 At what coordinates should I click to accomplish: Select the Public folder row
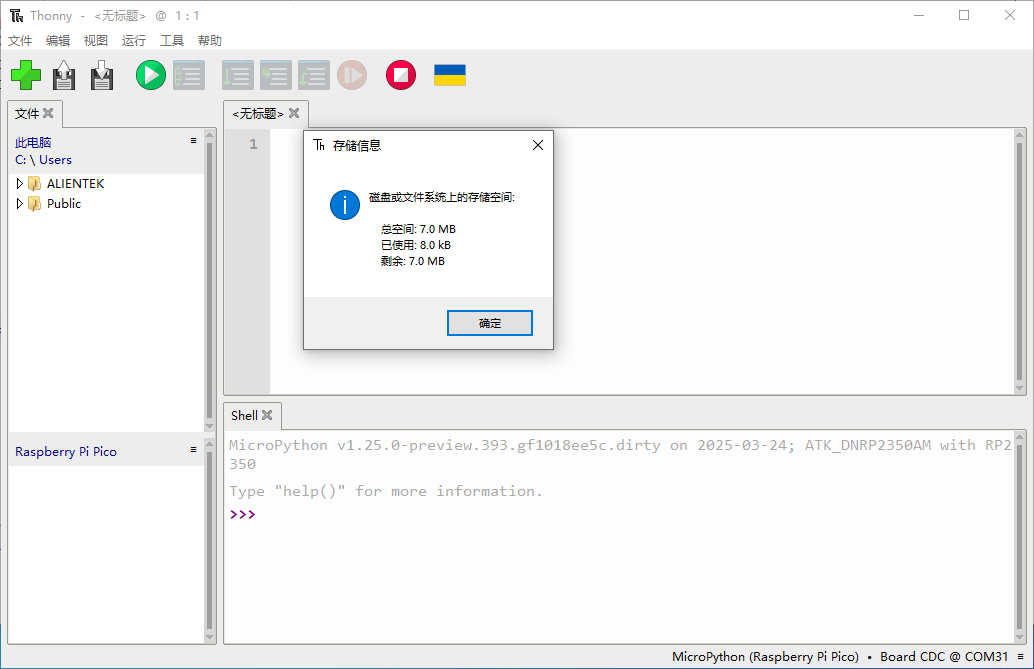[106, 204]
